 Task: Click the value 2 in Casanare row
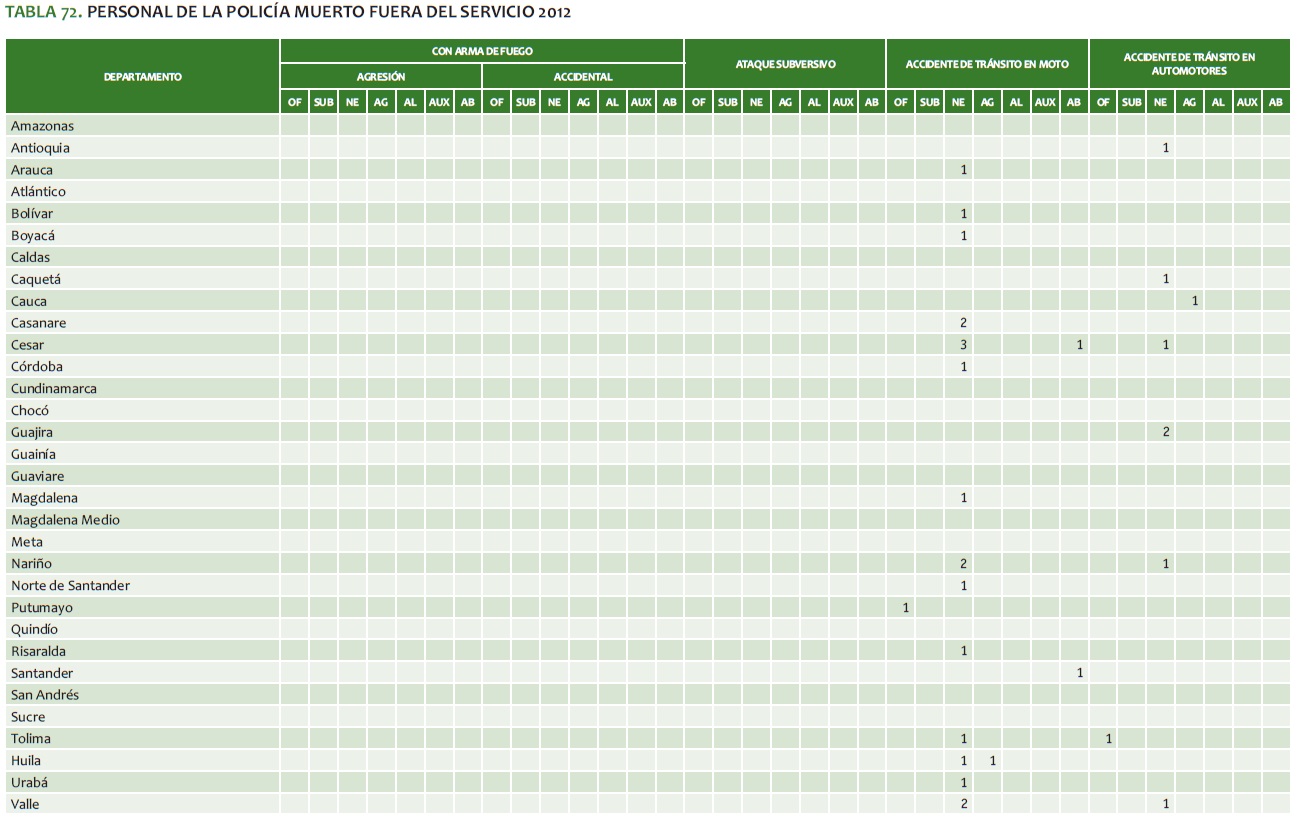tap(963, 323)
